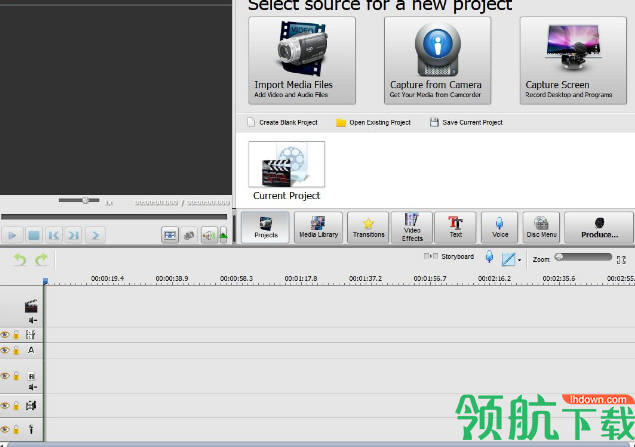Expand the dropdown arrow beside the pencil icon
Image resolution: width=635 pixels, height=447 pixels.
(520, 260)
